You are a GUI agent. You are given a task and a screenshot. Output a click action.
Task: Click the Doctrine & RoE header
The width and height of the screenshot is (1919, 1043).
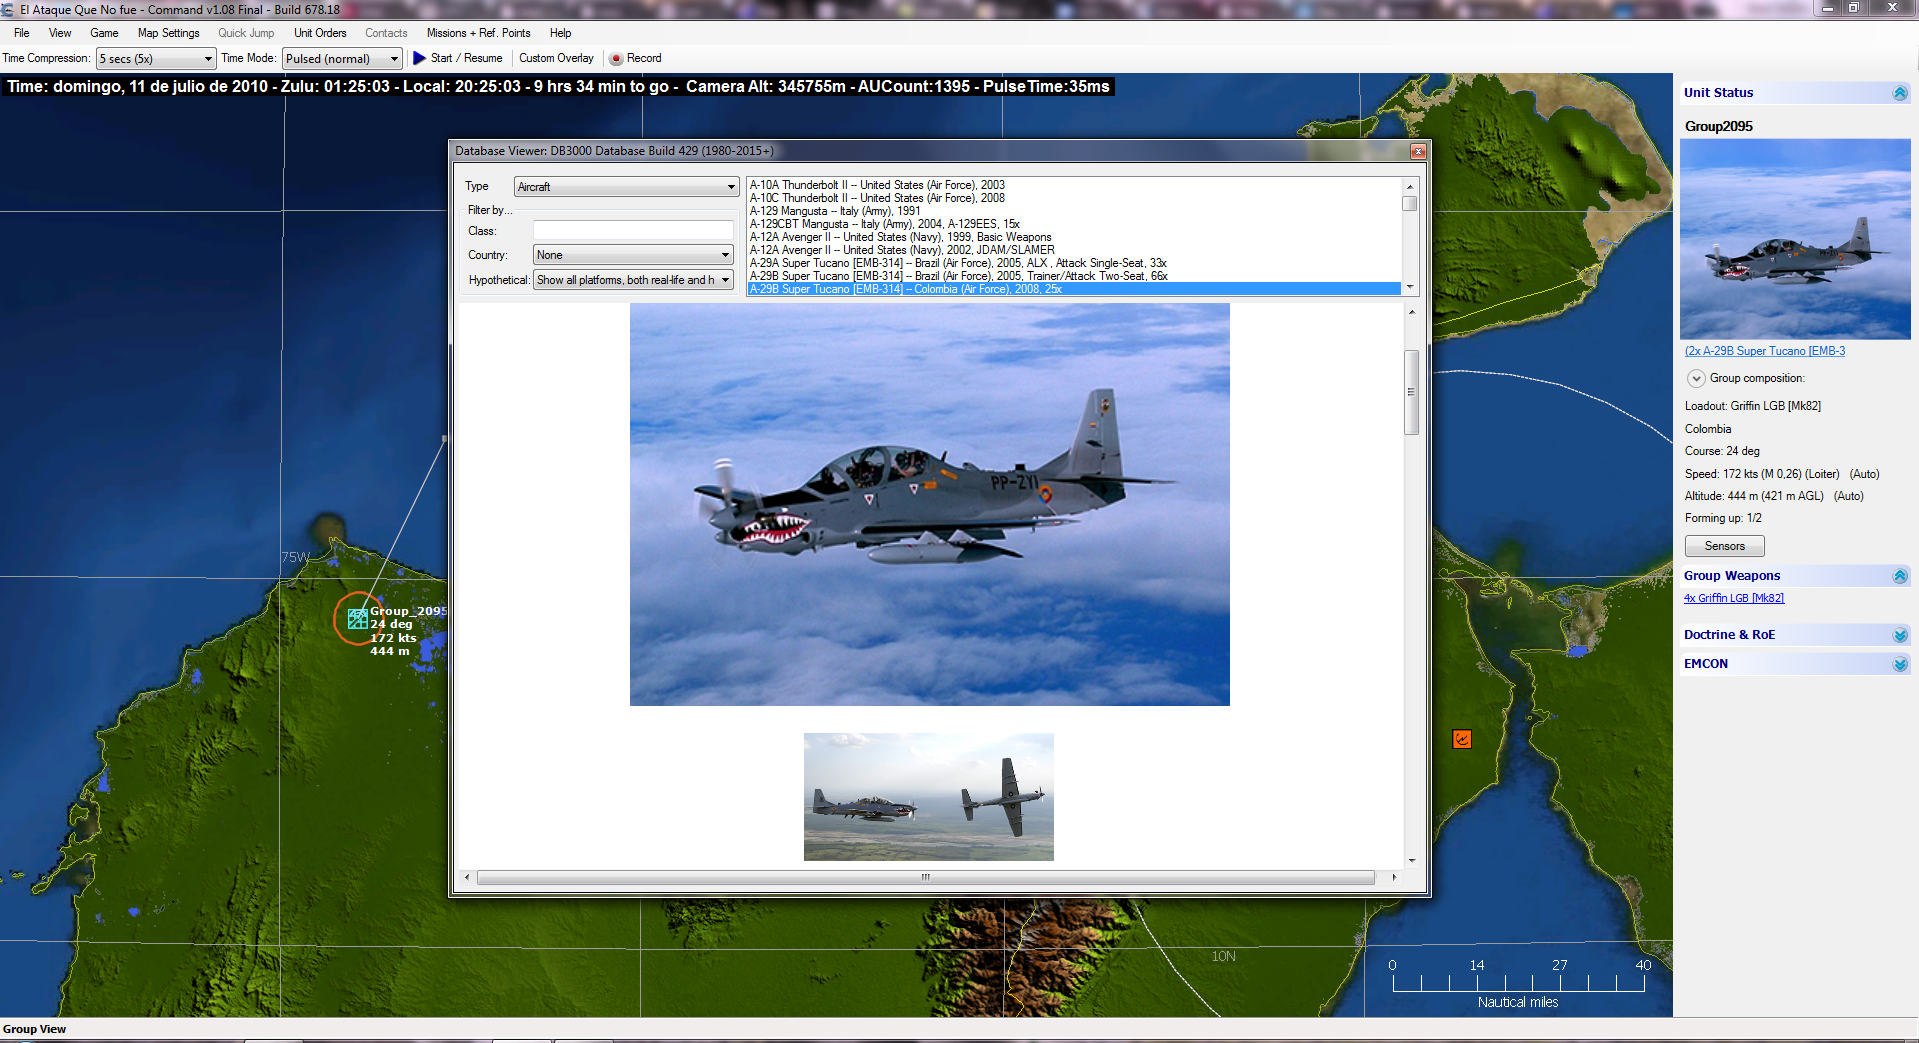(x=1796, y=635)
